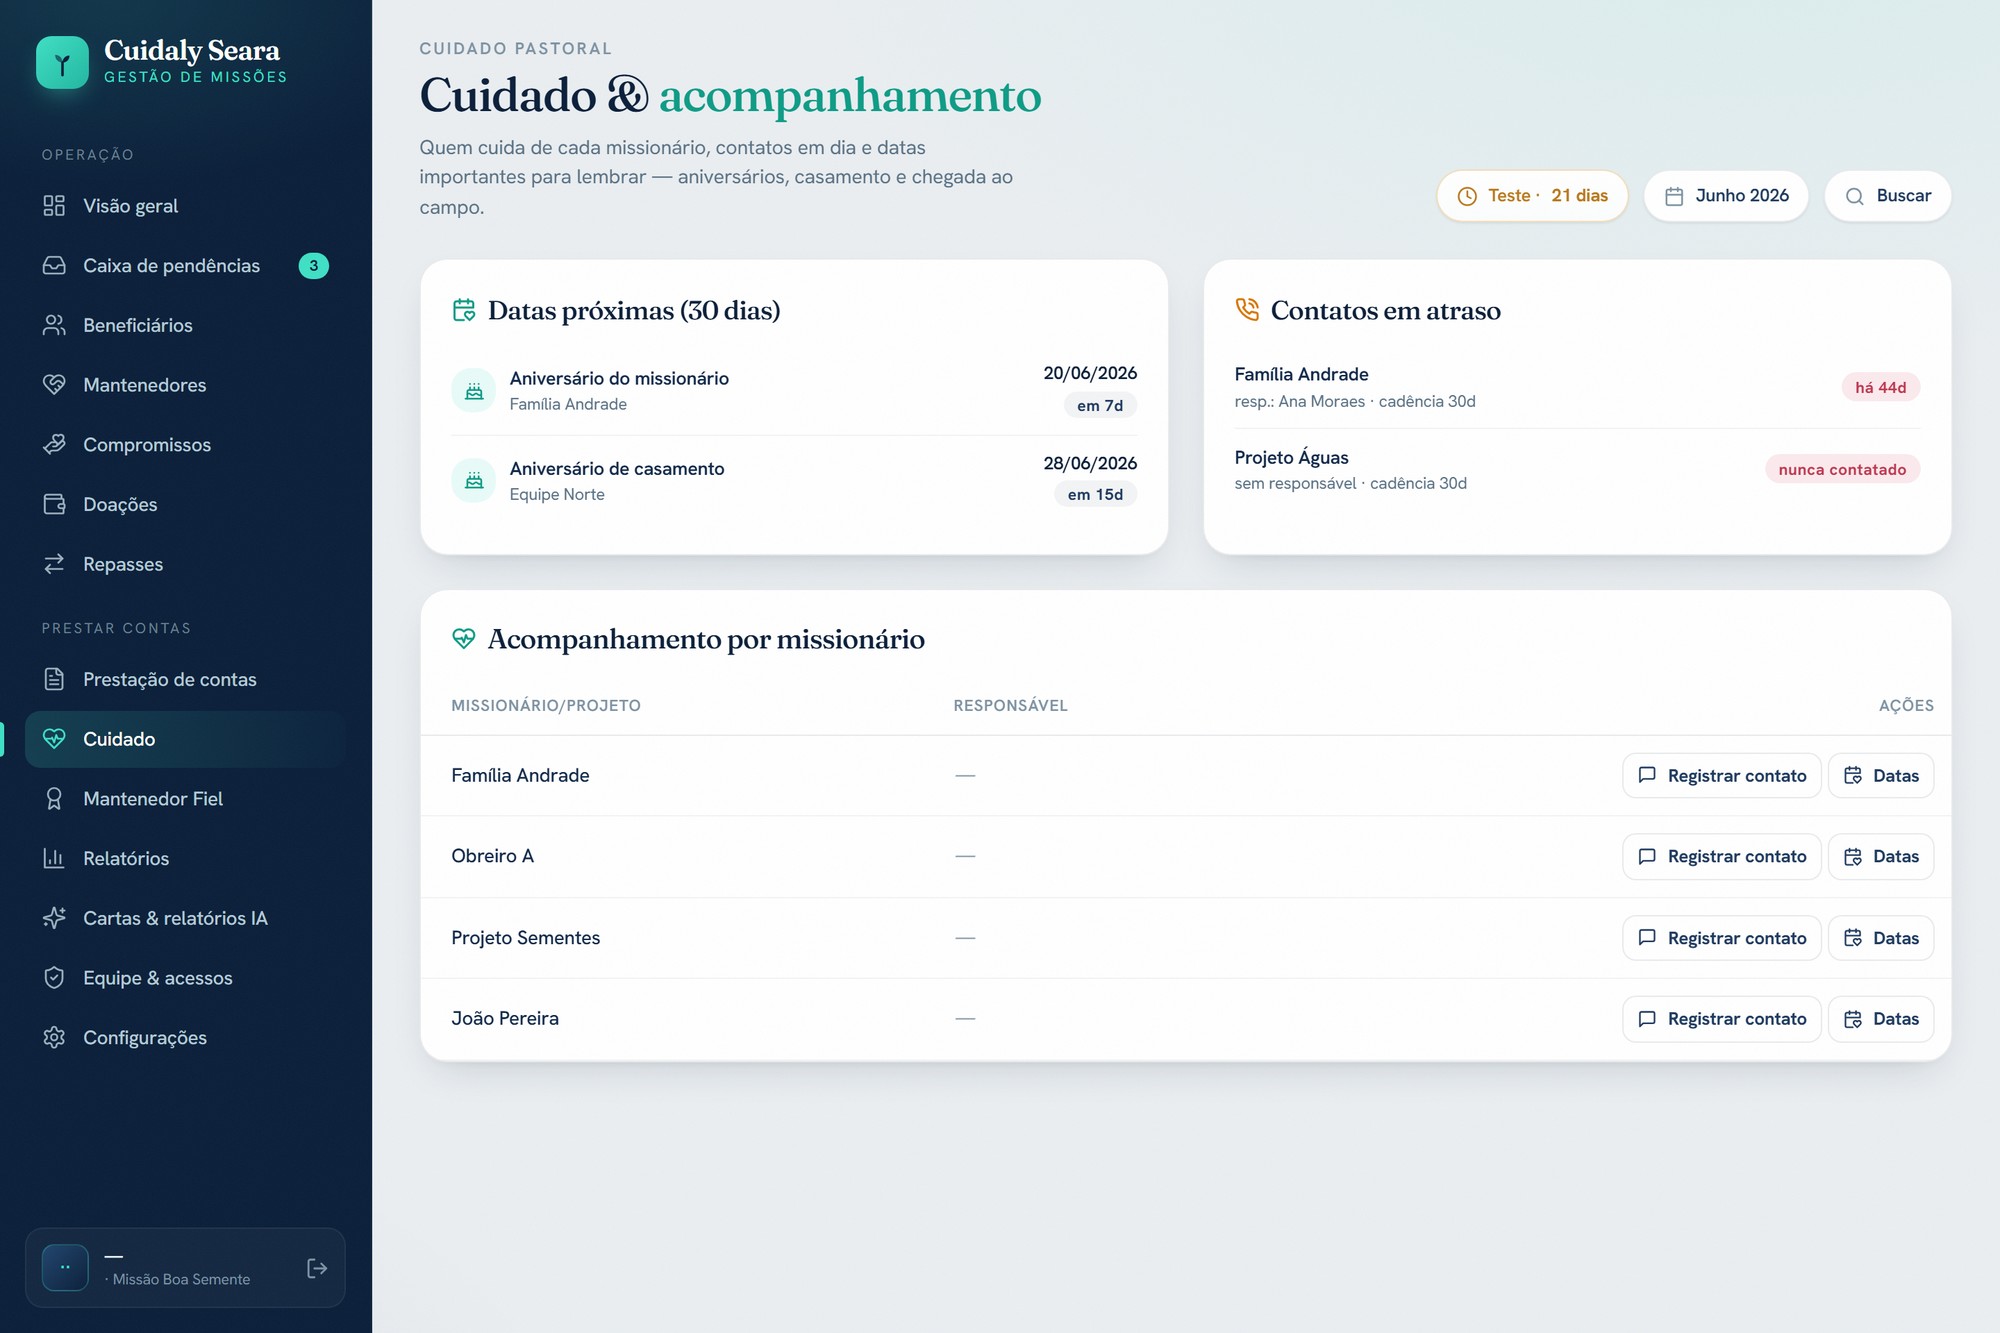This screenshot has height=1333, width=2000.
Task: Open Datas for Obreiro A row
Action: [x=1881, y=857]
